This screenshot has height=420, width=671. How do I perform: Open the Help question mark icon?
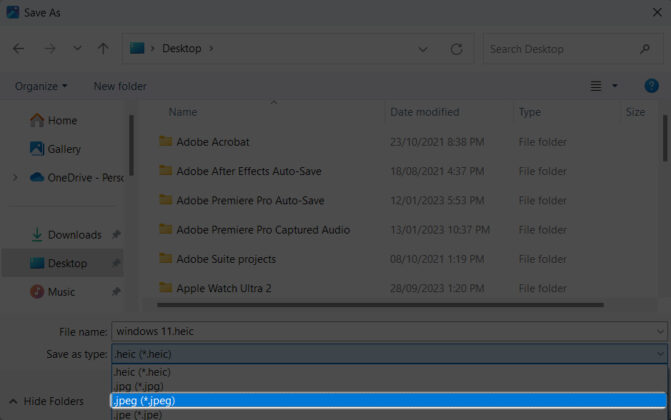pos(651,86)
